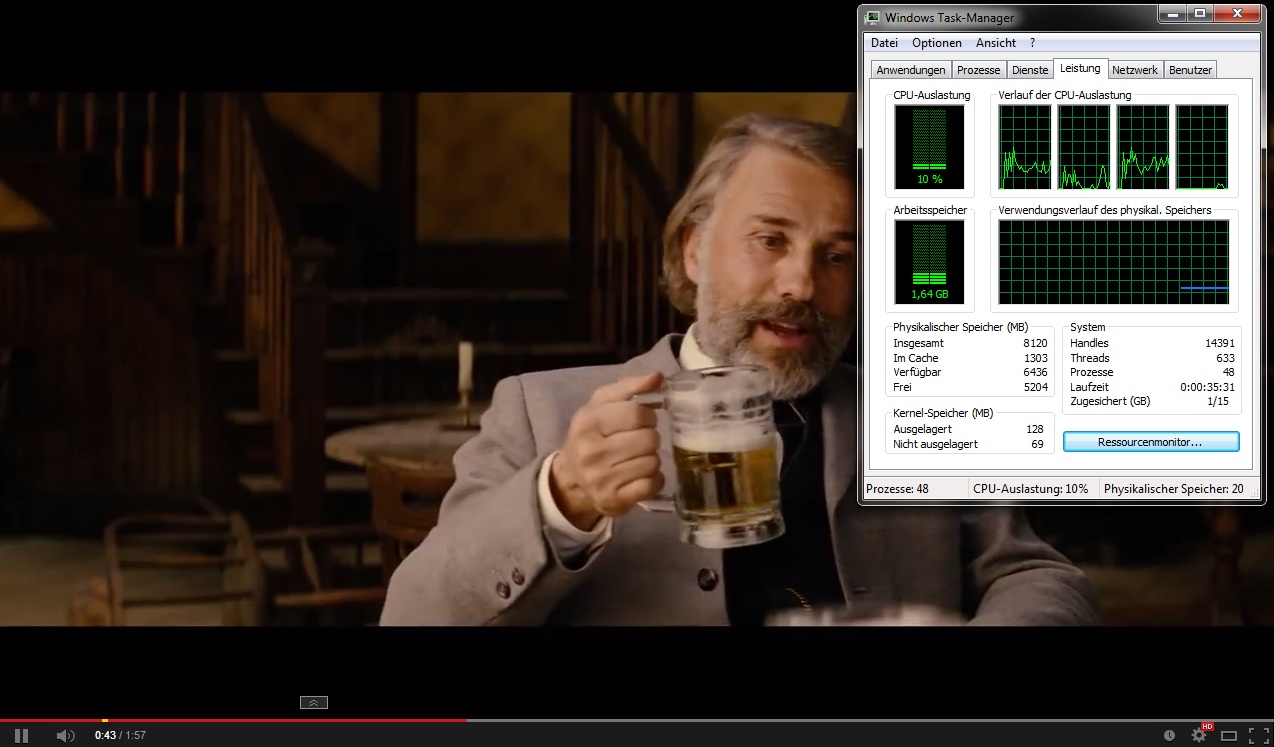Click the Arbeitsspeicher 1,64 GB gauge
This screenshot has height=747, width=1274.
tap(930, 263)
